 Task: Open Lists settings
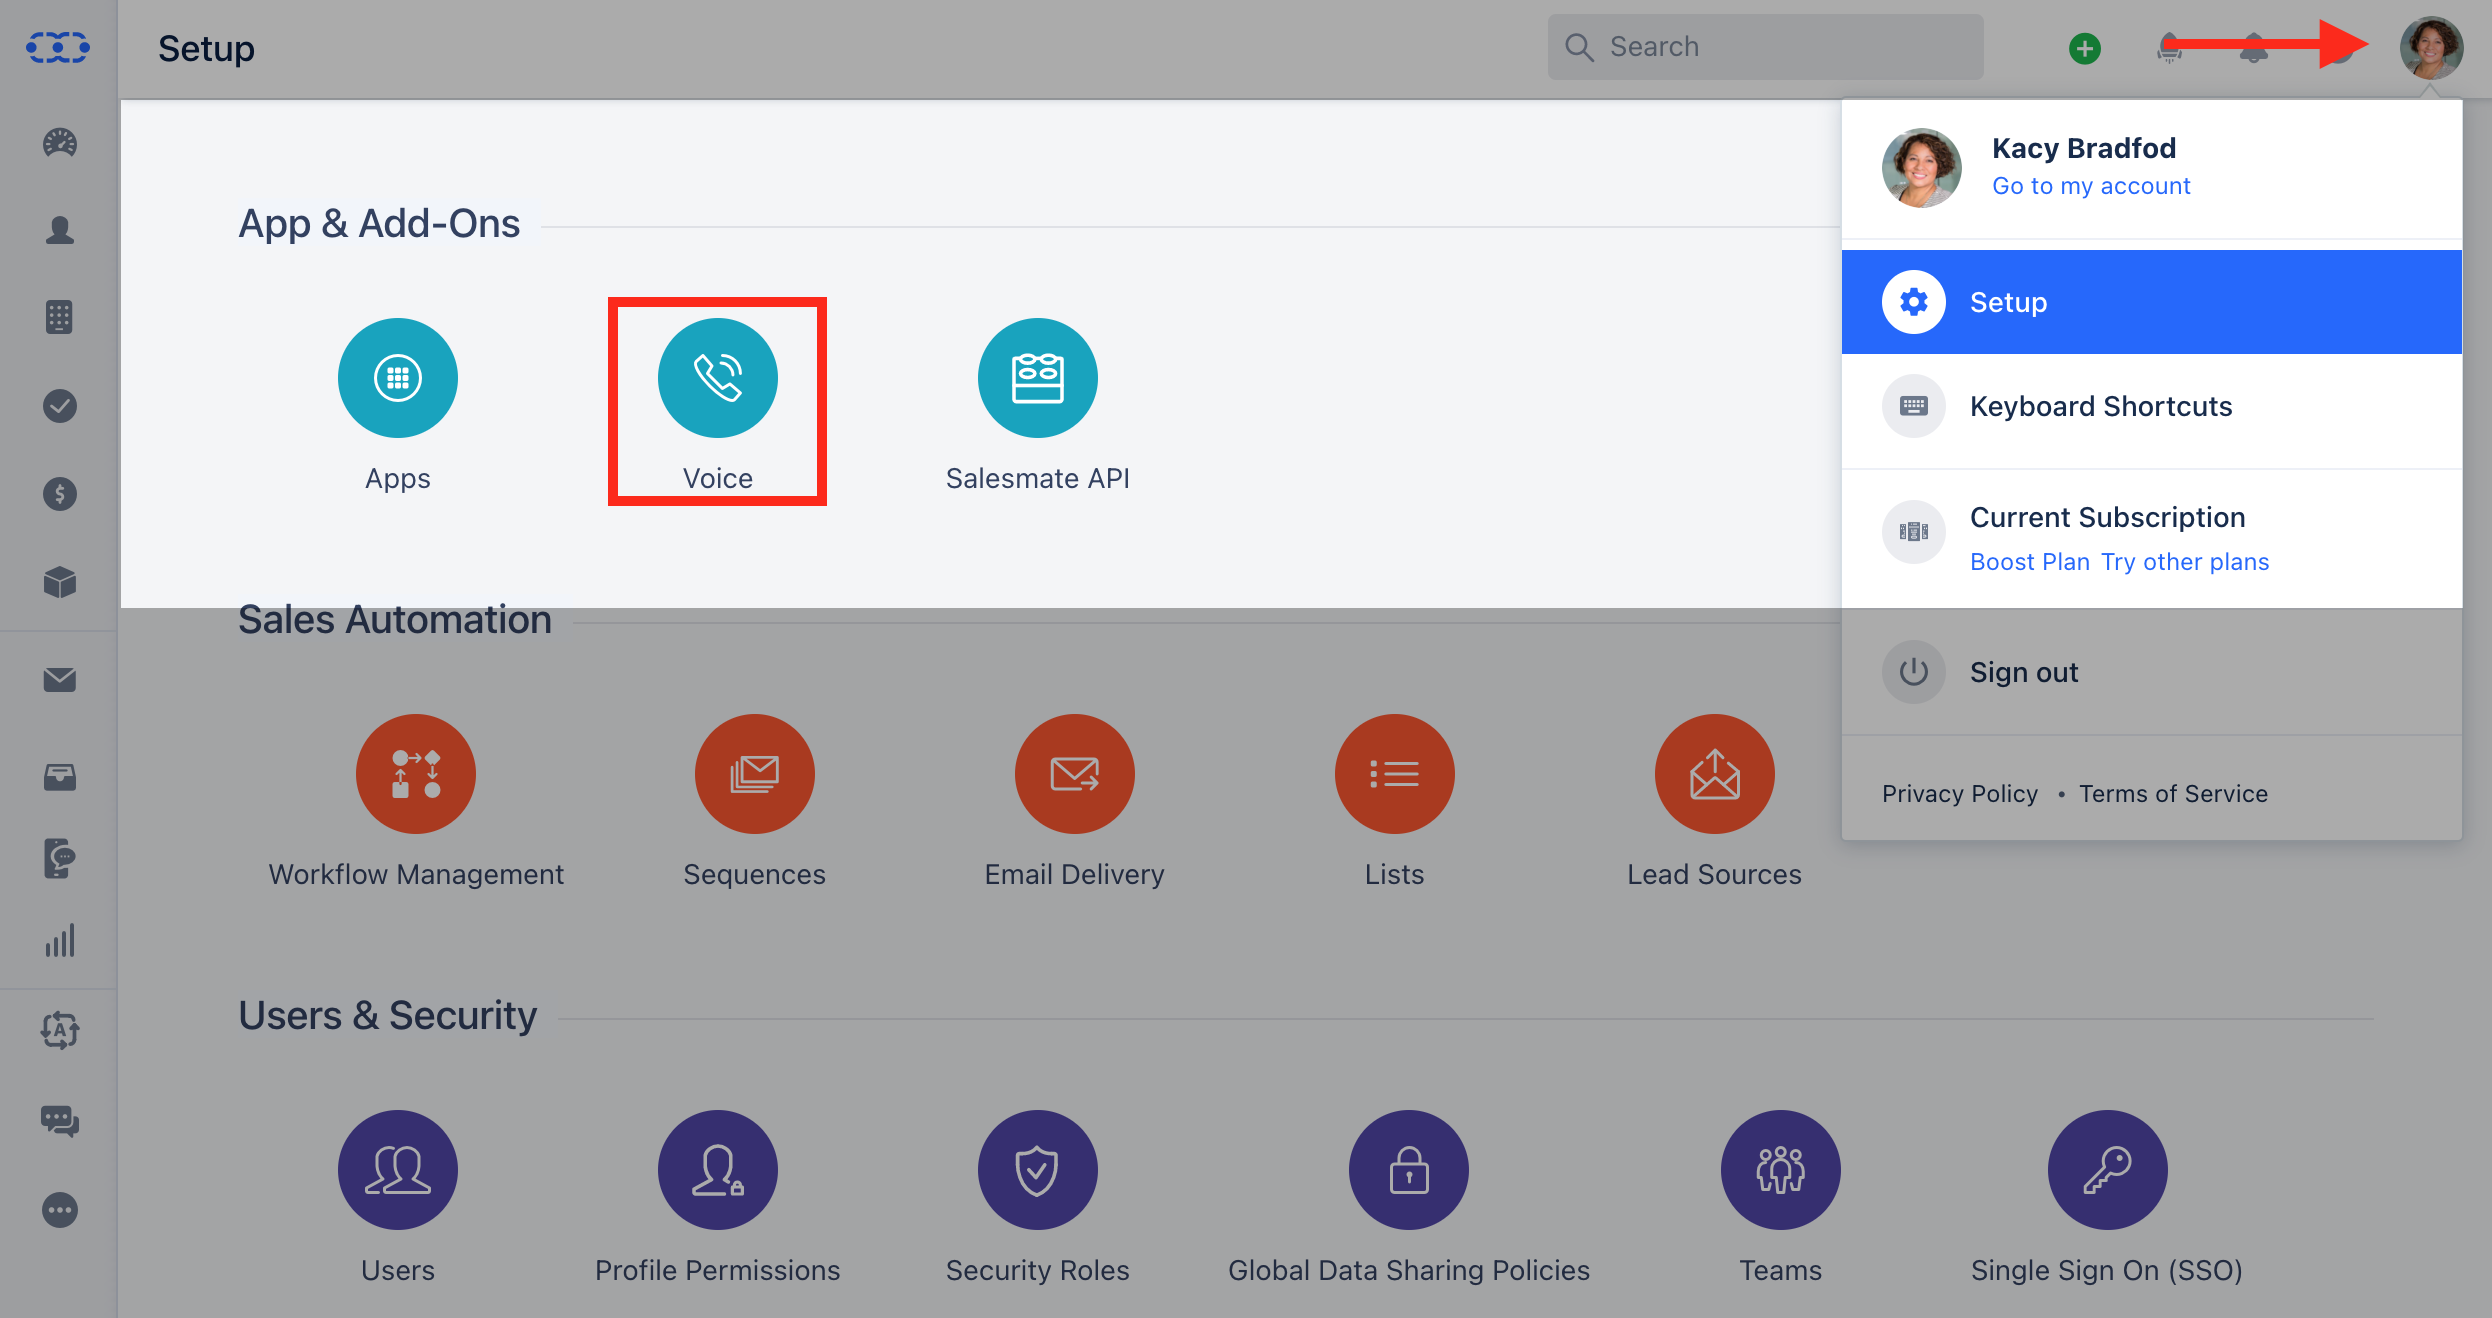tap(1395, 774)
